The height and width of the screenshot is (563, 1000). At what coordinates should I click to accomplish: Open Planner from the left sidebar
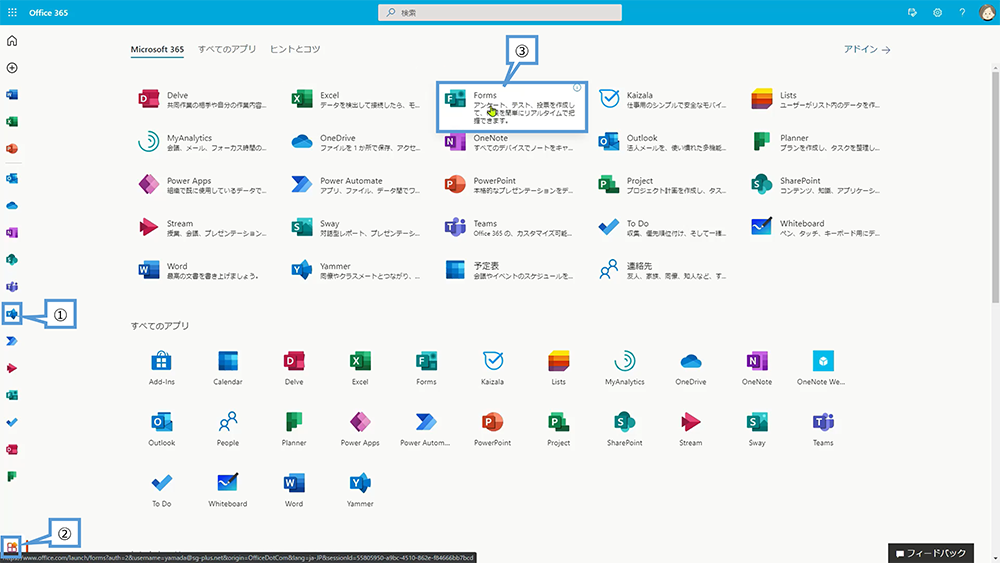[11, 476]
